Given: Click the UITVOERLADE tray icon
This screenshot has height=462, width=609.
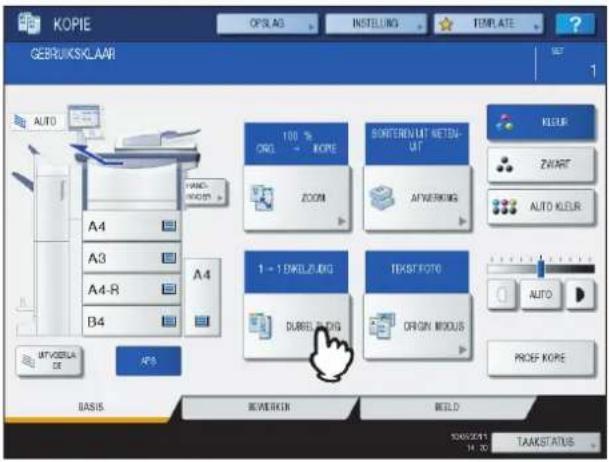Looking at the screenshot, I should [x=28, y=361].
